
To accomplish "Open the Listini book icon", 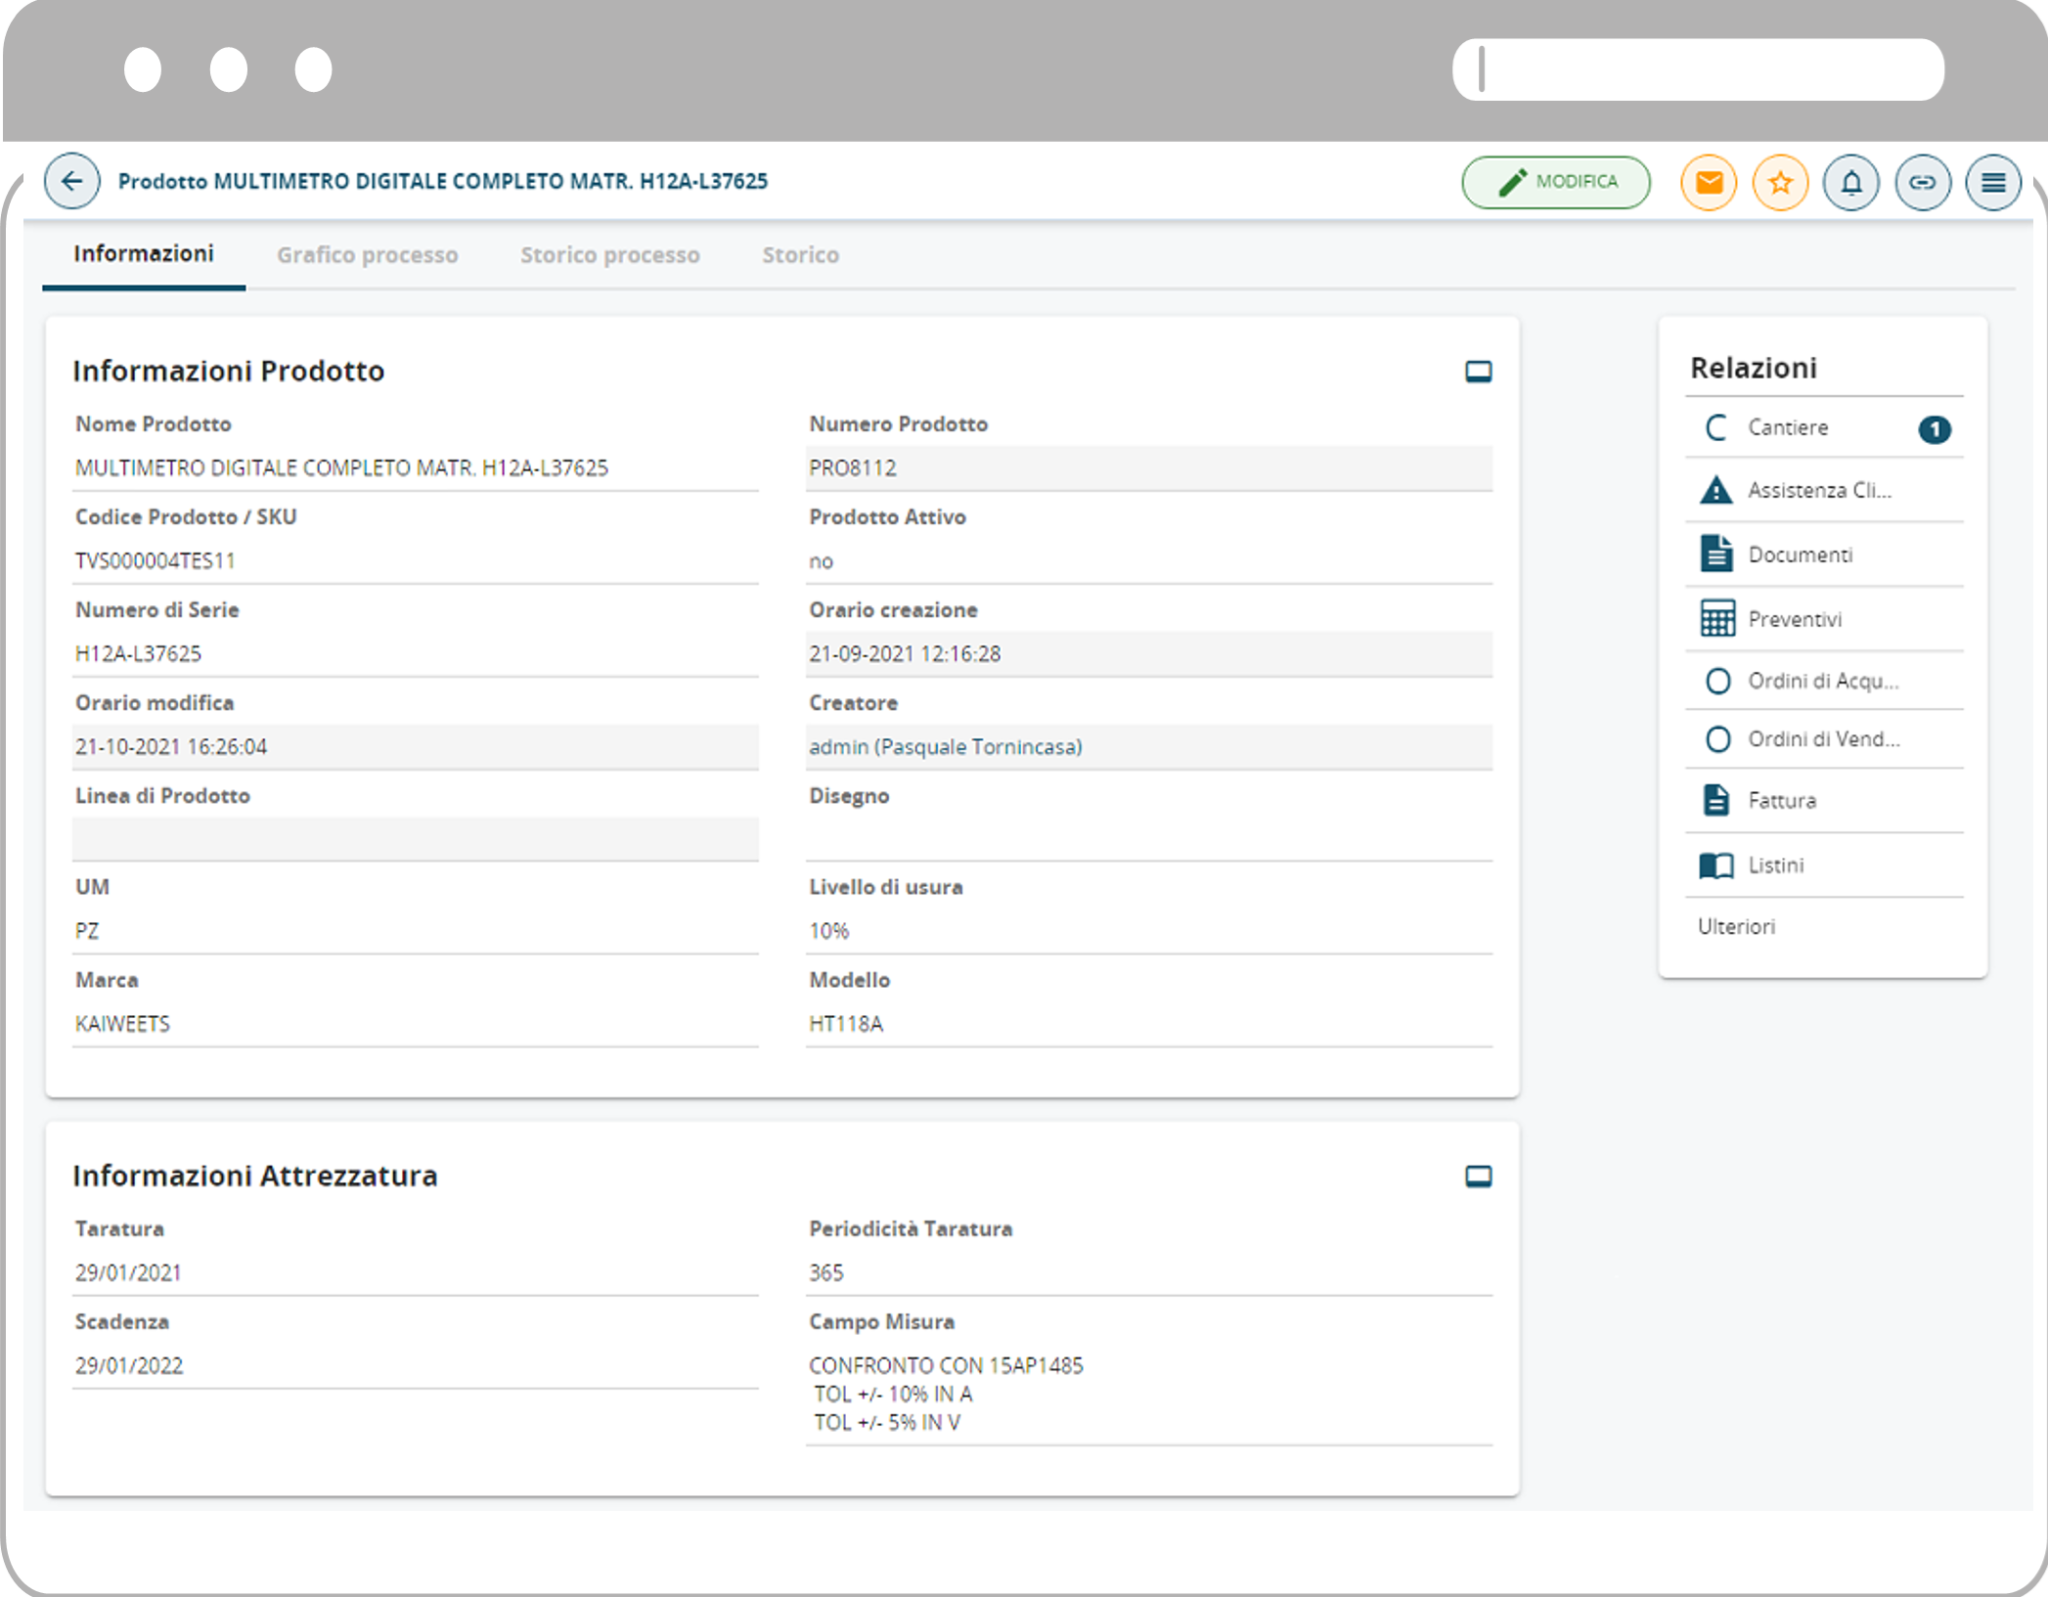I will coord(1716,865).
